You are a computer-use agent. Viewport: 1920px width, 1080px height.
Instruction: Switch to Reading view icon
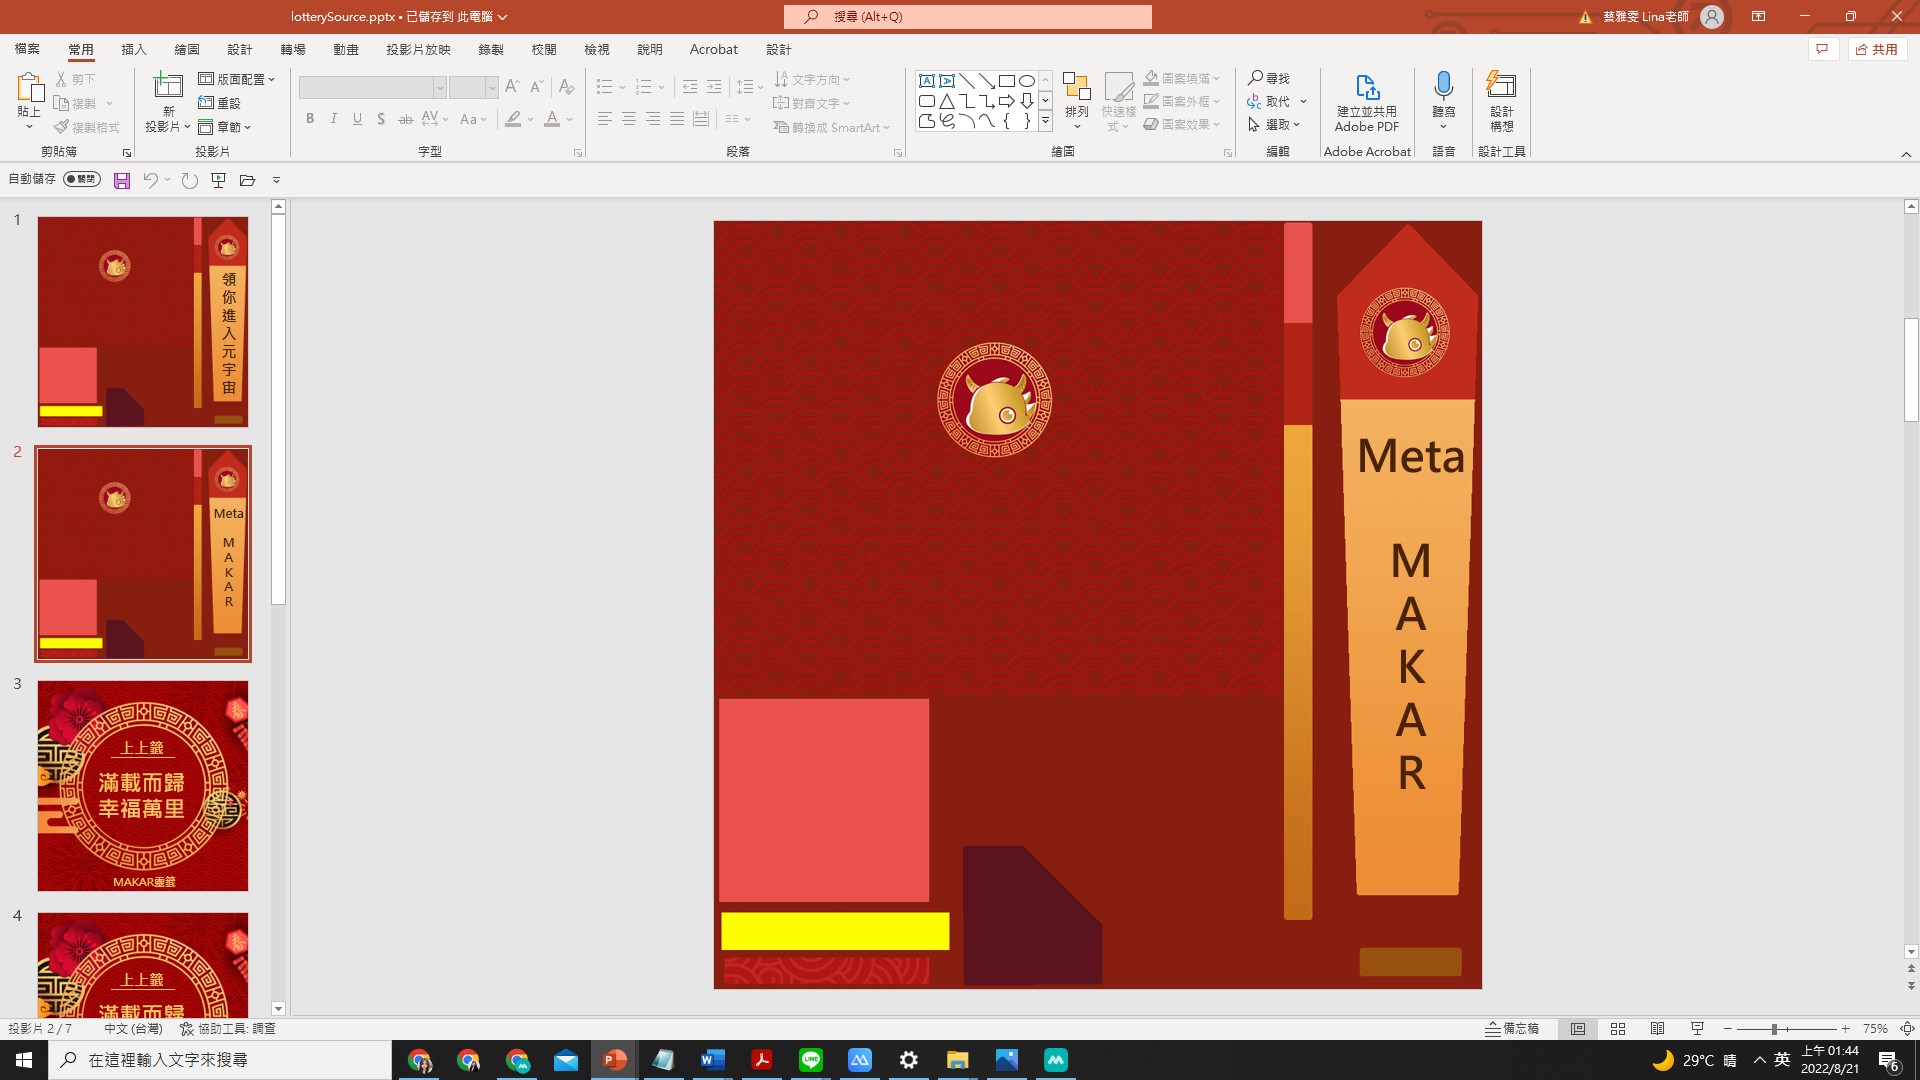pyautogui.click(x=1658, y=1029)
